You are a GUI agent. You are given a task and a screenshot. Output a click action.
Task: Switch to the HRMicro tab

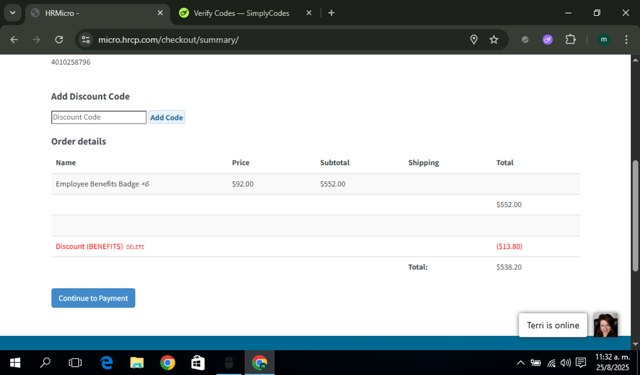pyautogui.click(x=98, y=13)
